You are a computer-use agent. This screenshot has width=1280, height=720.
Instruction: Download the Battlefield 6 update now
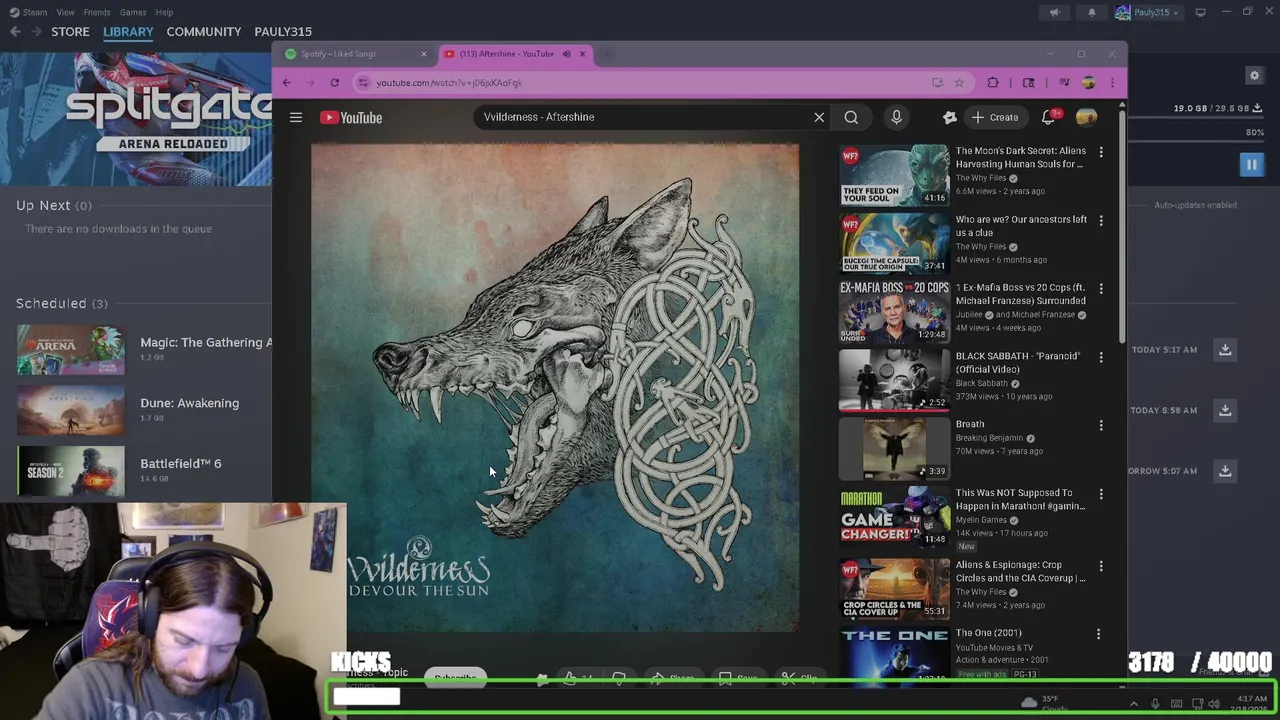click(1225, 470)
